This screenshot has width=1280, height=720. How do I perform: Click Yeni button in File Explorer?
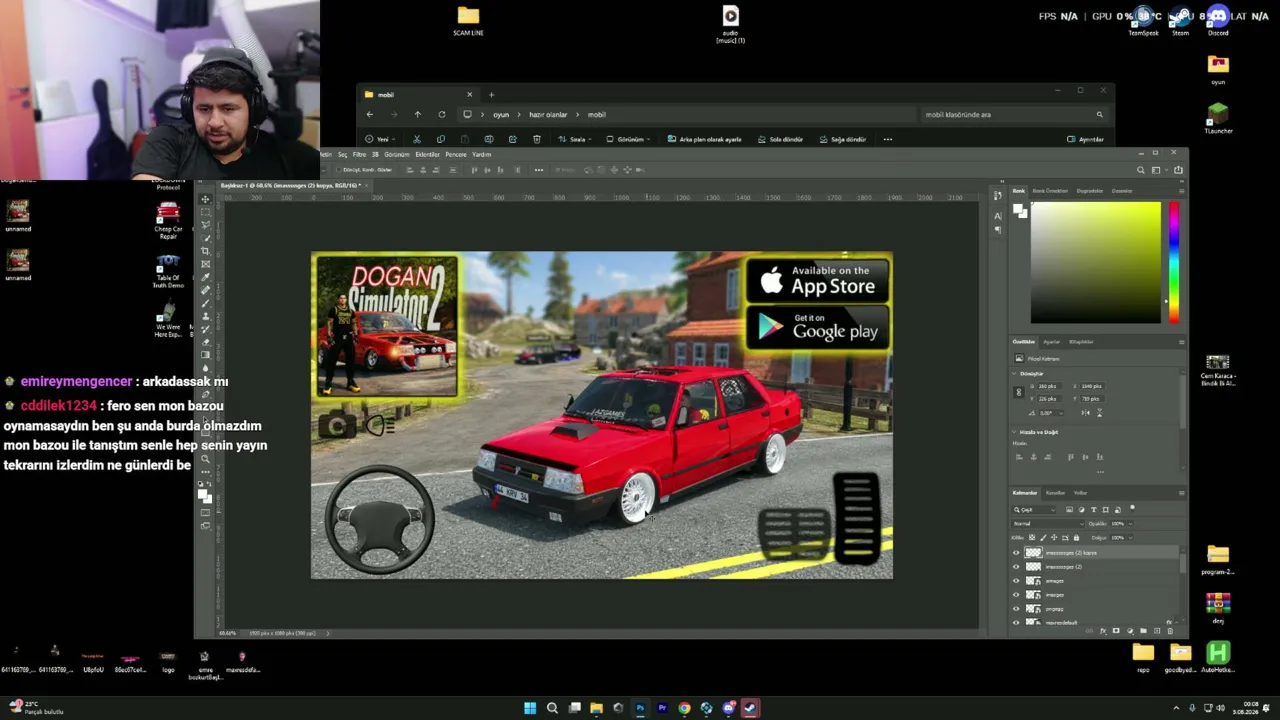click(x=378, y=139)
